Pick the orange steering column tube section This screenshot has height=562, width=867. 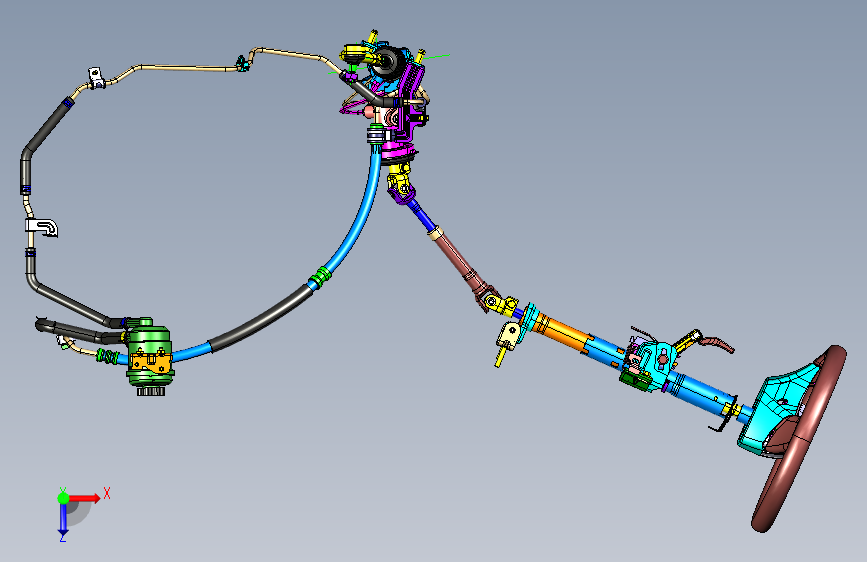(x=564, y=331)
